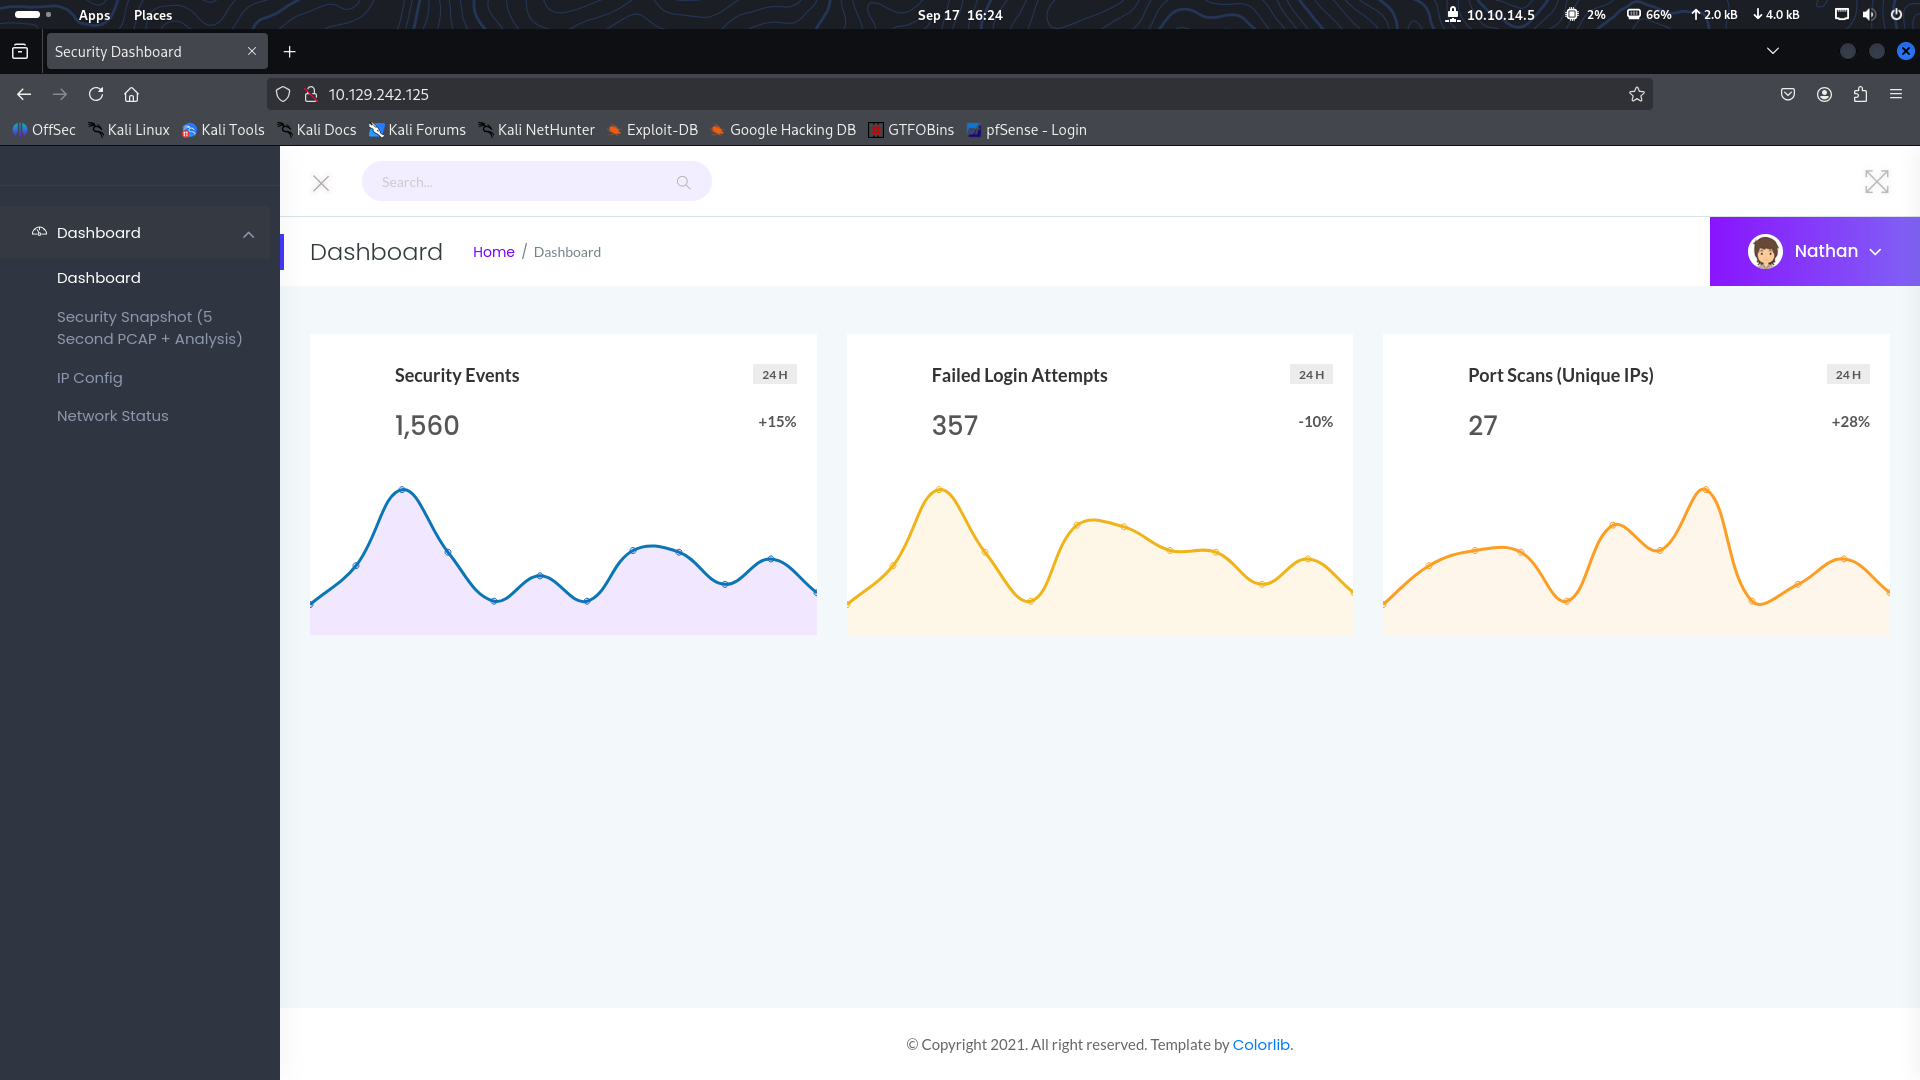Click the fullscreen expand icon at top right

pos(1877,182)
